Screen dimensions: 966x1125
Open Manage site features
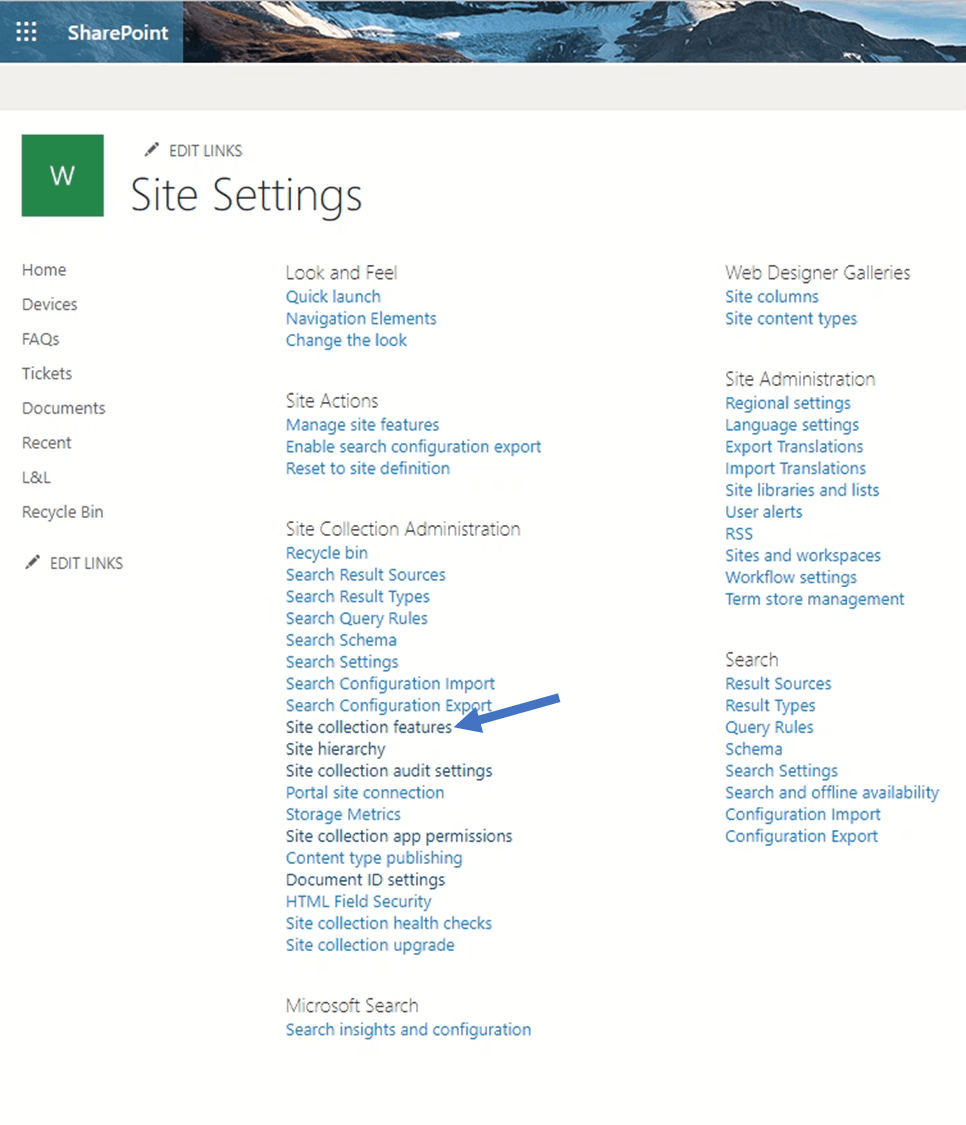click(362, 424)
